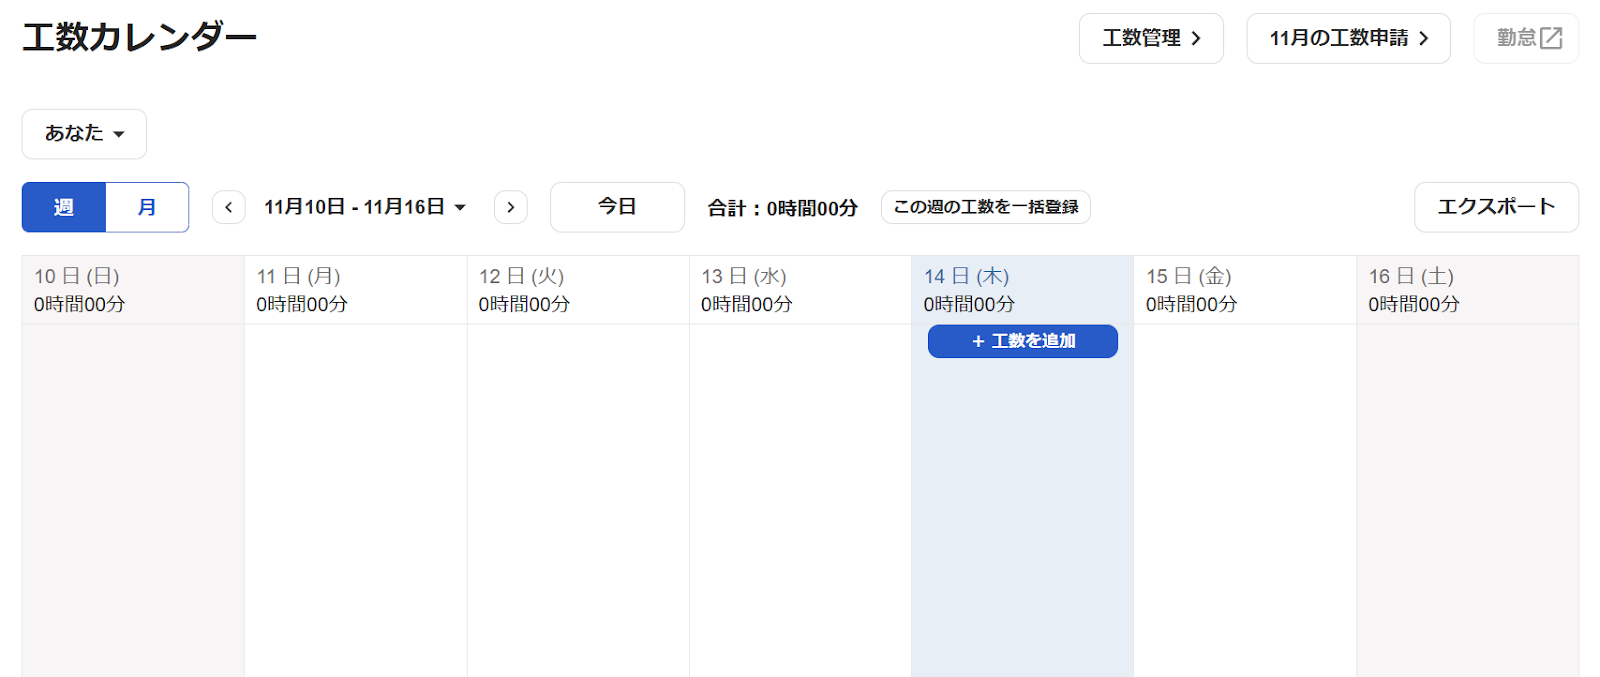This screenshot has width=1600, height=677.
Task: Click この週の工数を一括登録 button
Action: point(985,207)
